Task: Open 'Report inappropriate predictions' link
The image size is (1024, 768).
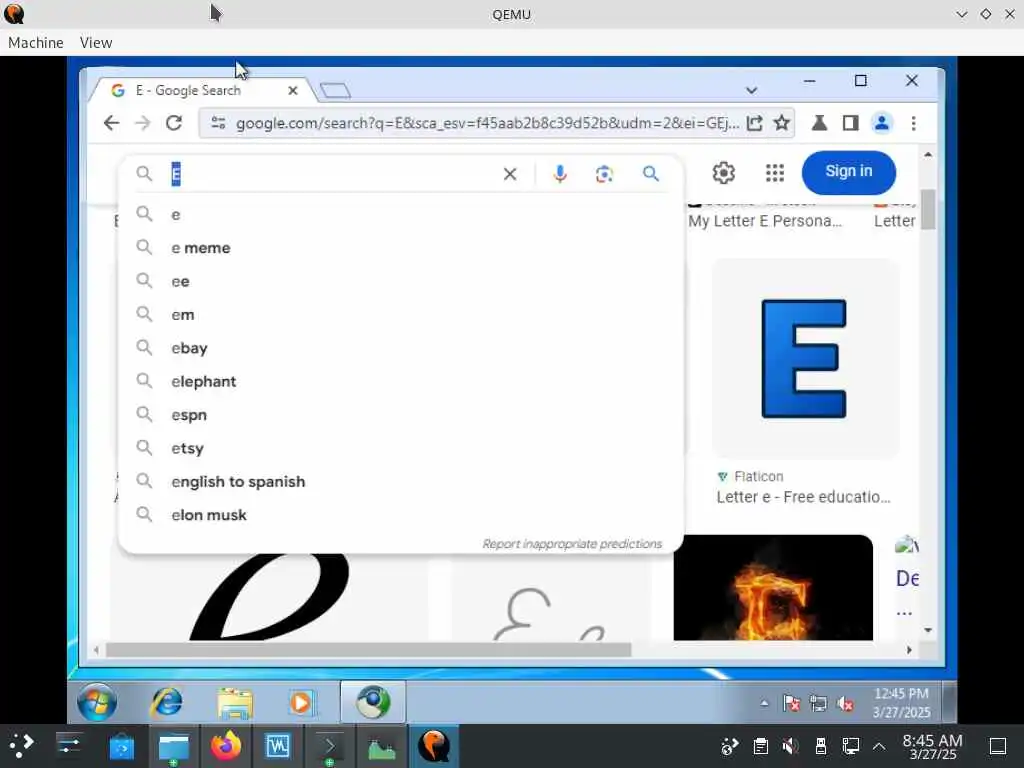Action: [x=571, y=543]
